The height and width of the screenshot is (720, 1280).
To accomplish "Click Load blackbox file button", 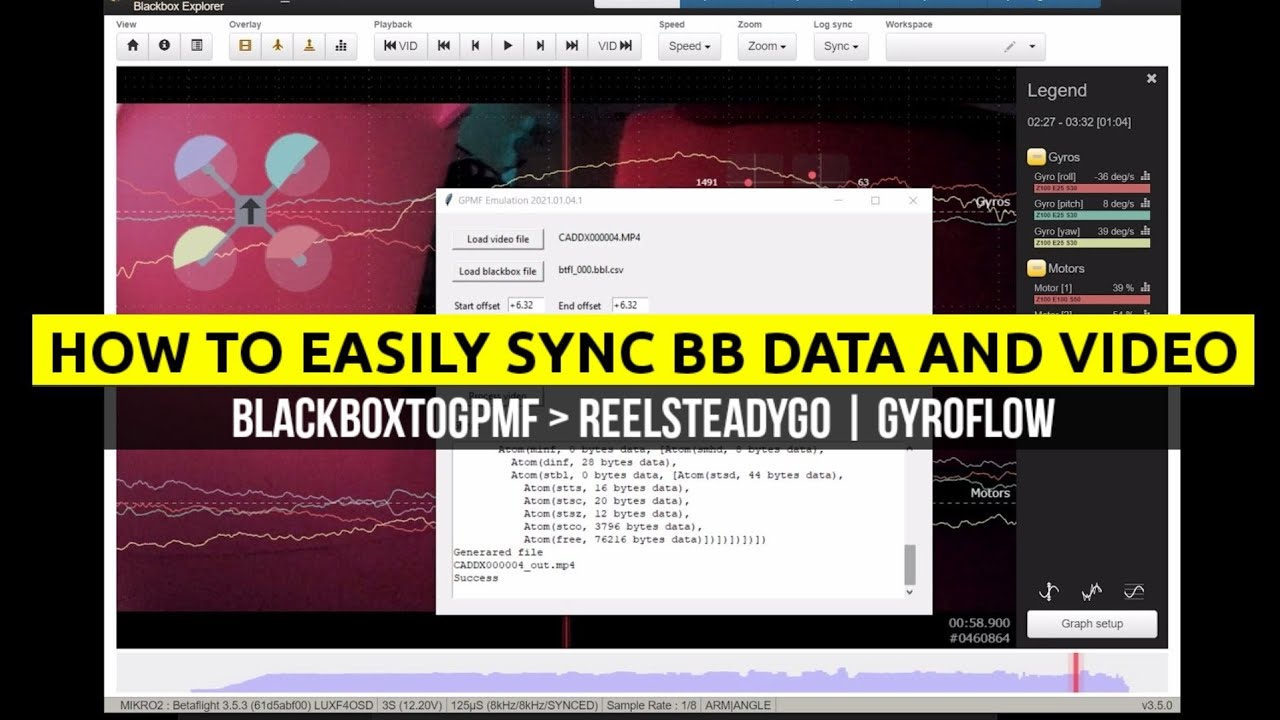I will tap(498, 271).
